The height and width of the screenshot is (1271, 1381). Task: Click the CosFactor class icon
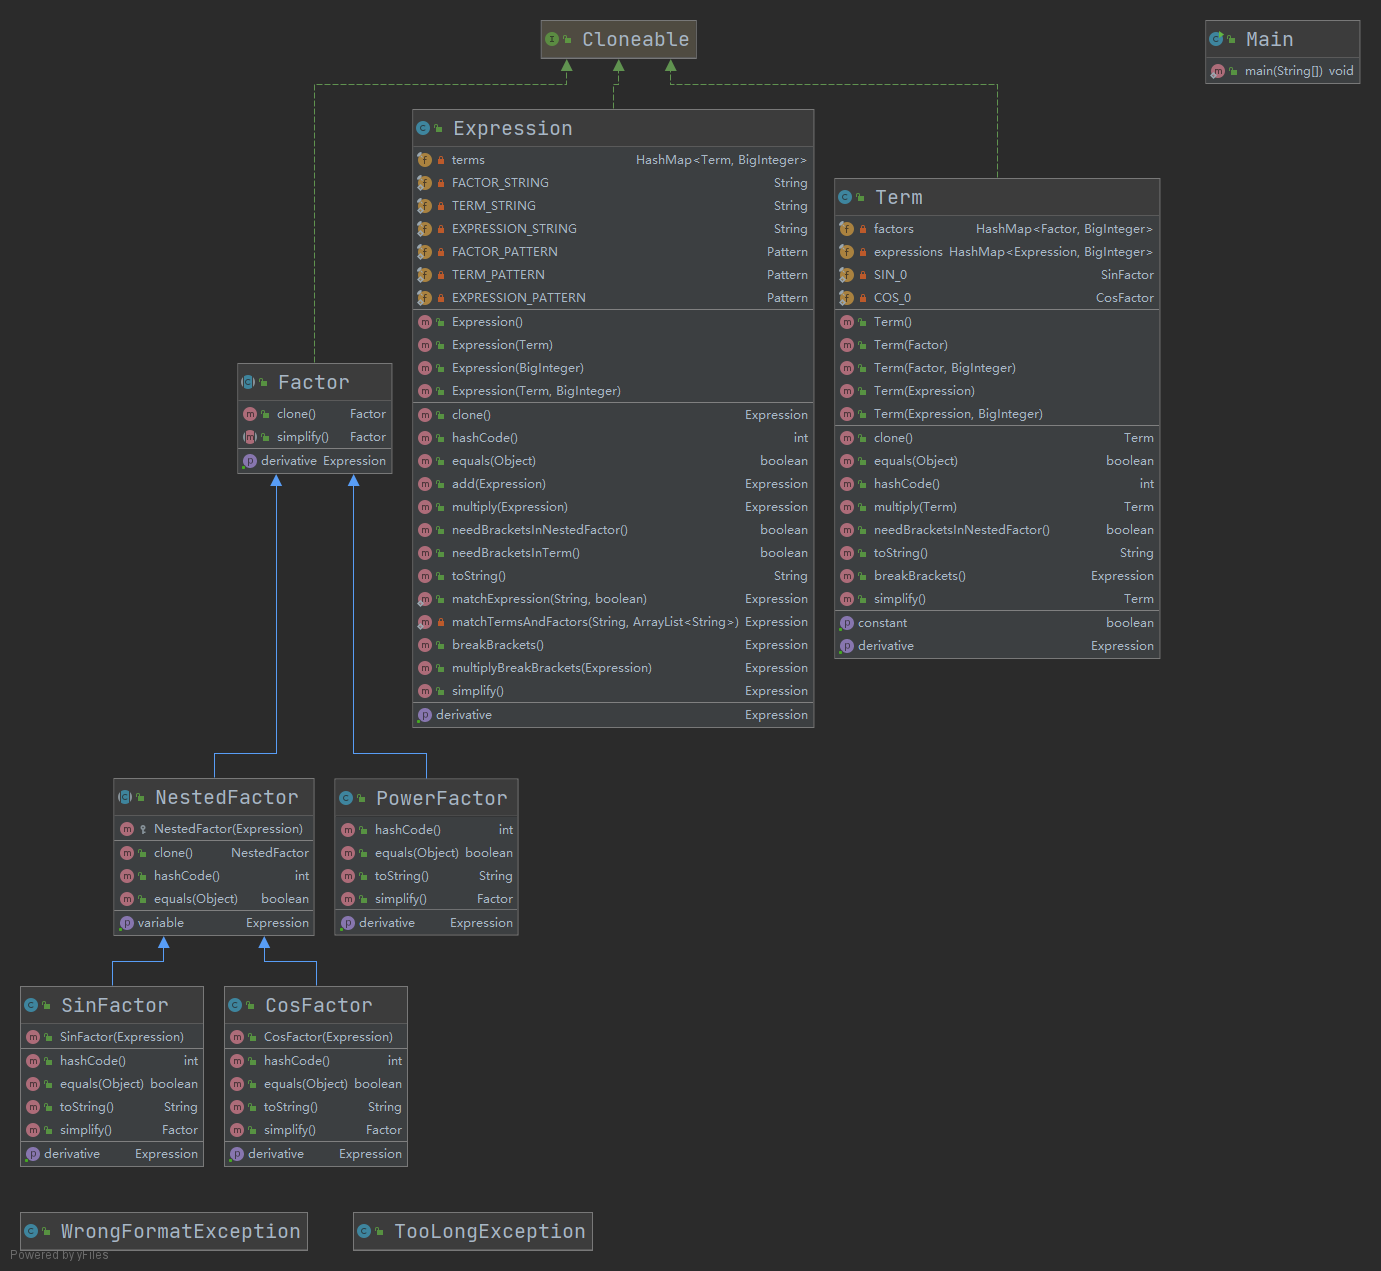pyautogui.click(x=235, y=1005)
